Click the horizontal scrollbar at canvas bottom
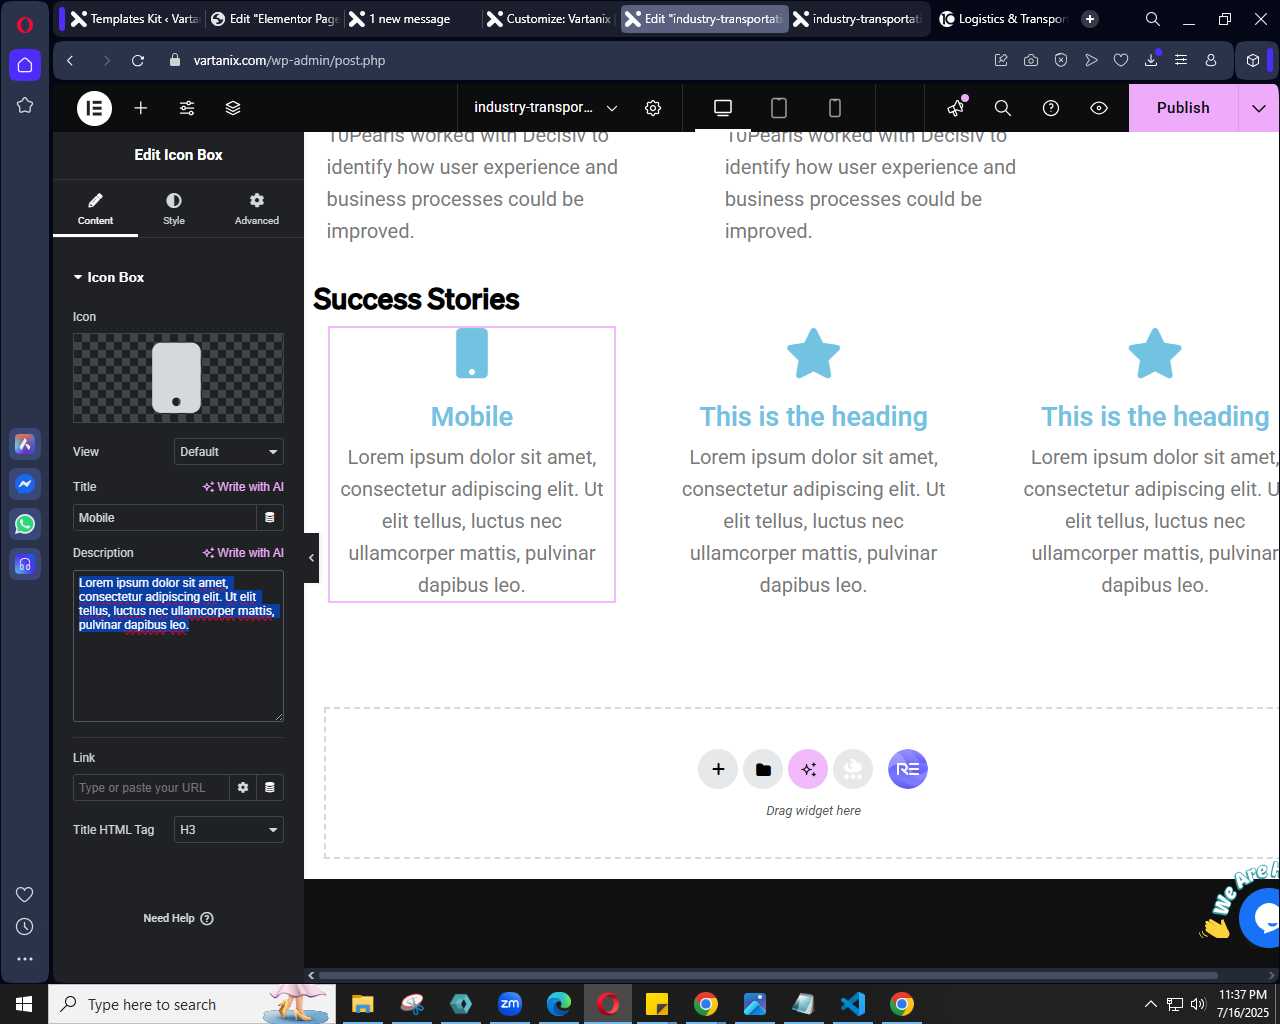The width and height of the screenshot is (1280, 1024). click(768, 975)
